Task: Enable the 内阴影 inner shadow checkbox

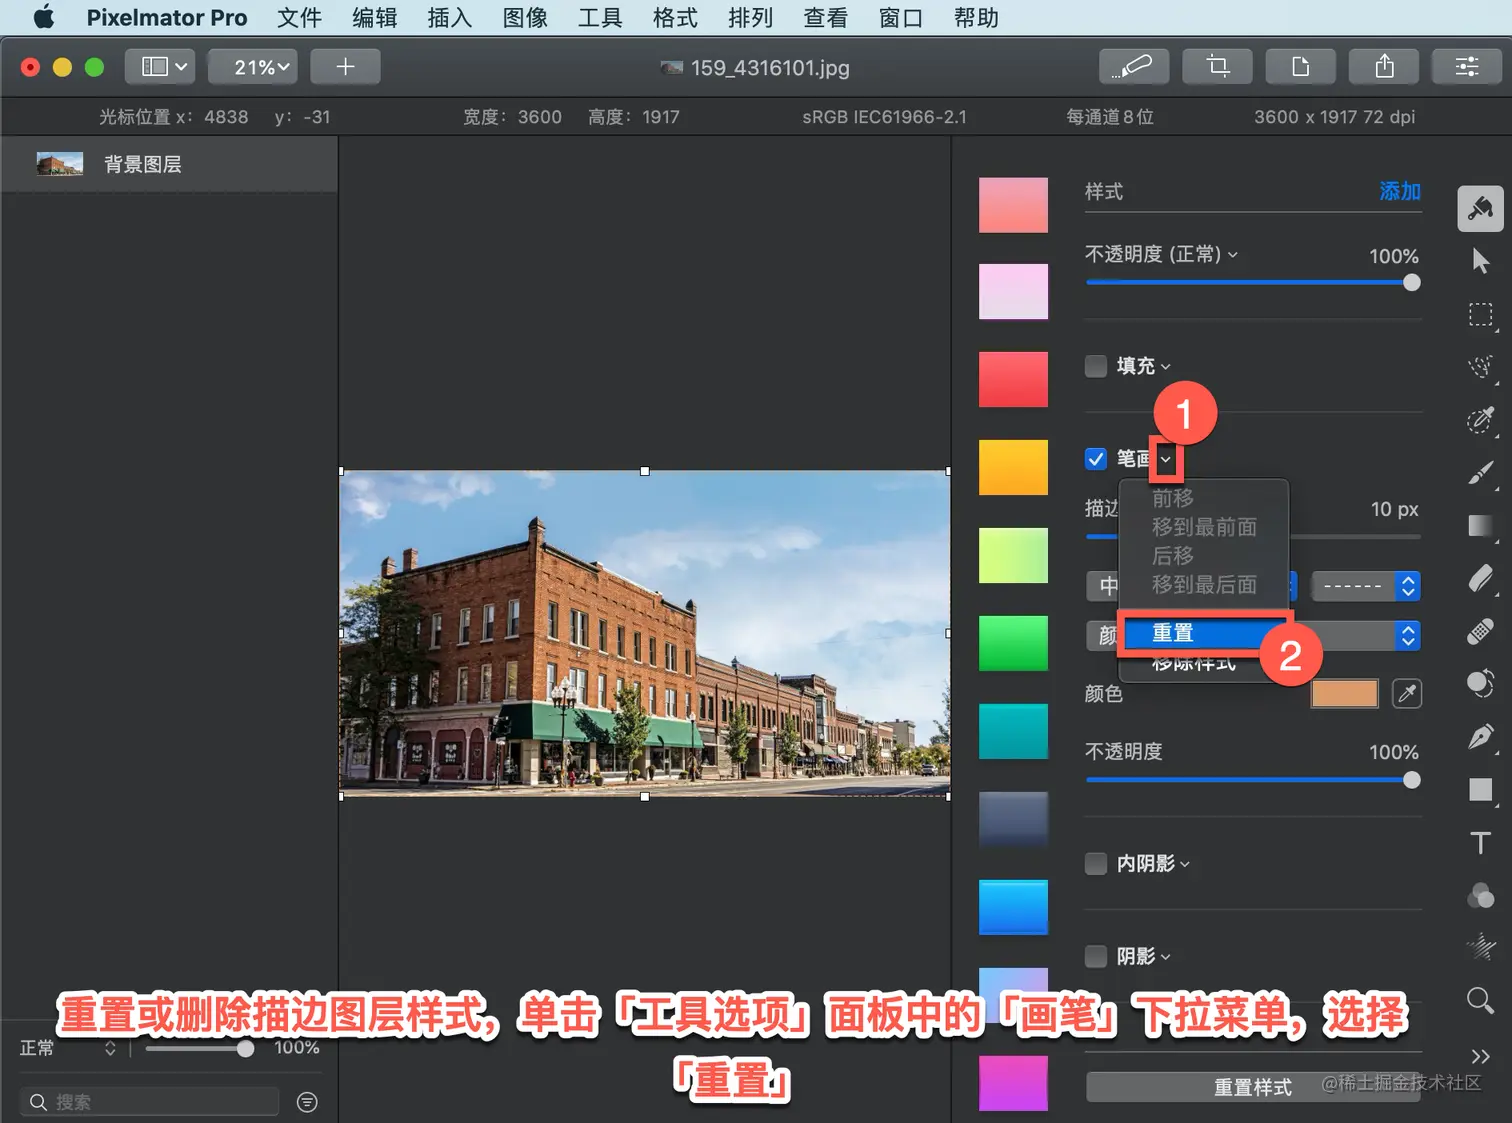Action: click(1096, 863)
